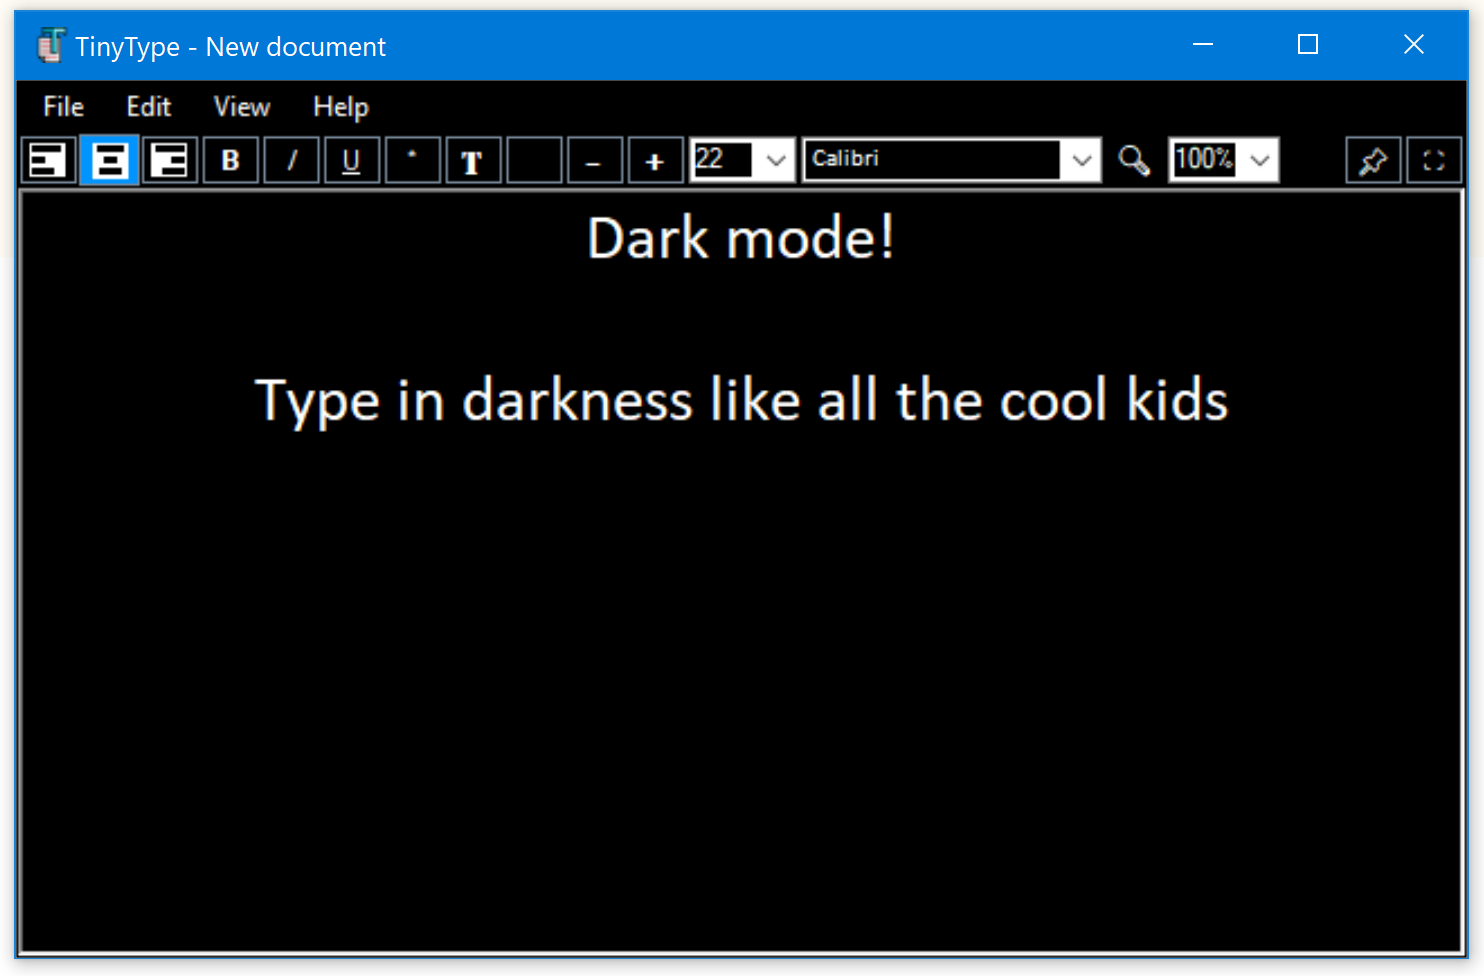This screenshot has width=1484, height=976.
Task: Pin the window always on top
Action: pos(1373,160)
